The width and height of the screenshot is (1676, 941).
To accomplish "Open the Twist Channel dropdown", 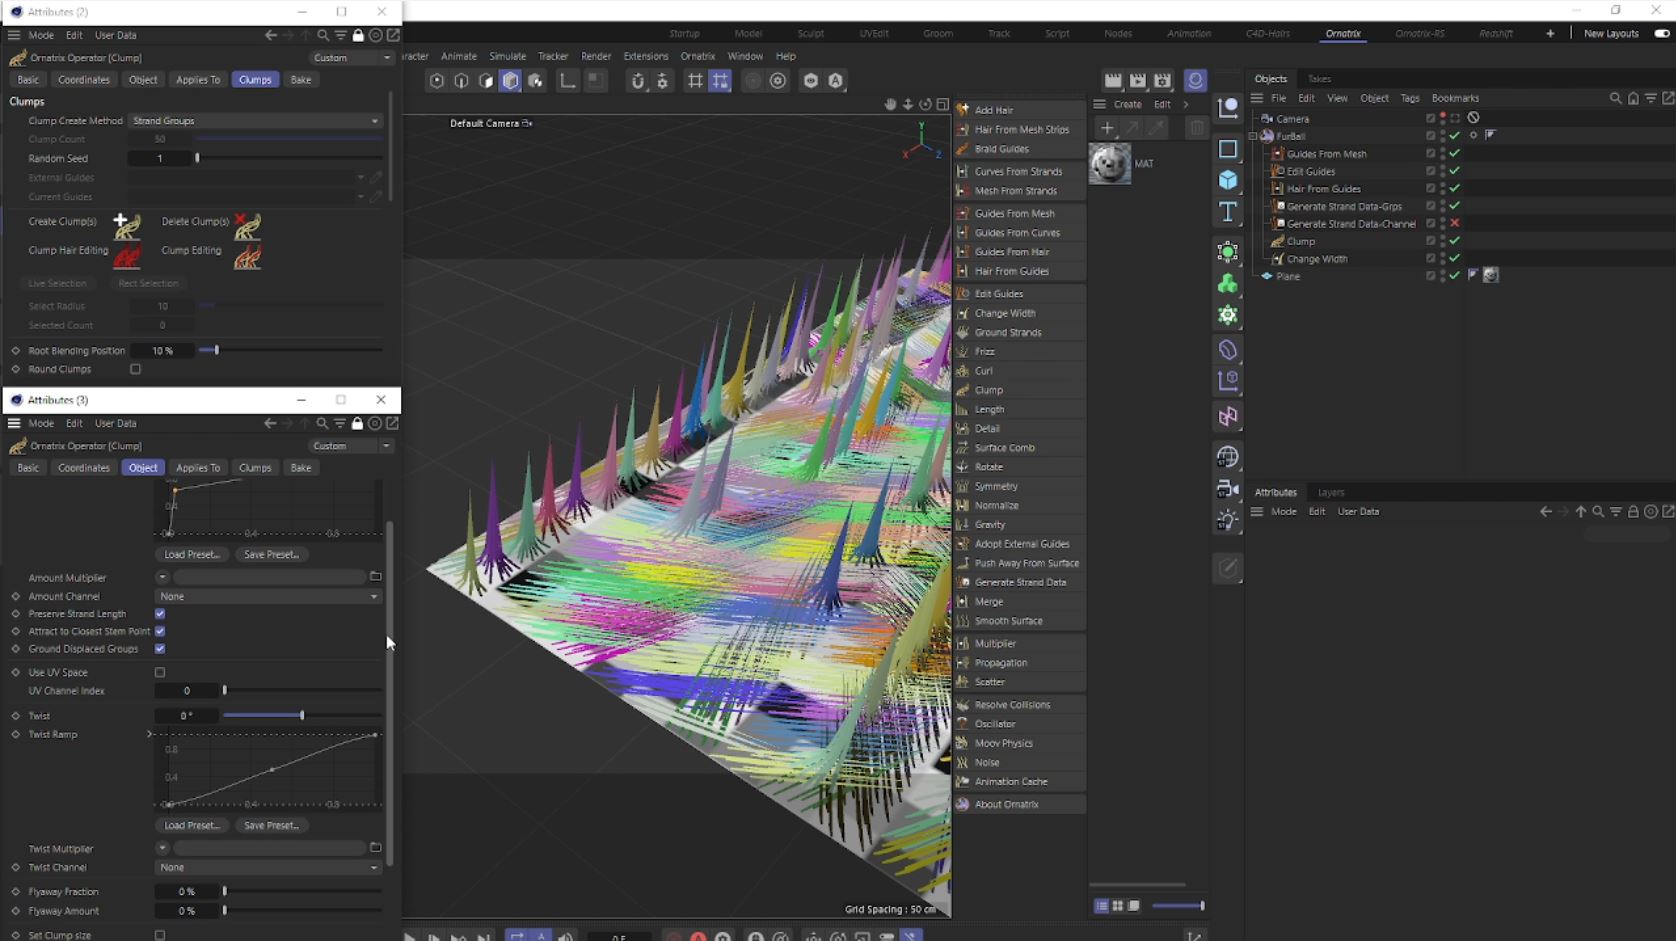I will coord(268,868).
